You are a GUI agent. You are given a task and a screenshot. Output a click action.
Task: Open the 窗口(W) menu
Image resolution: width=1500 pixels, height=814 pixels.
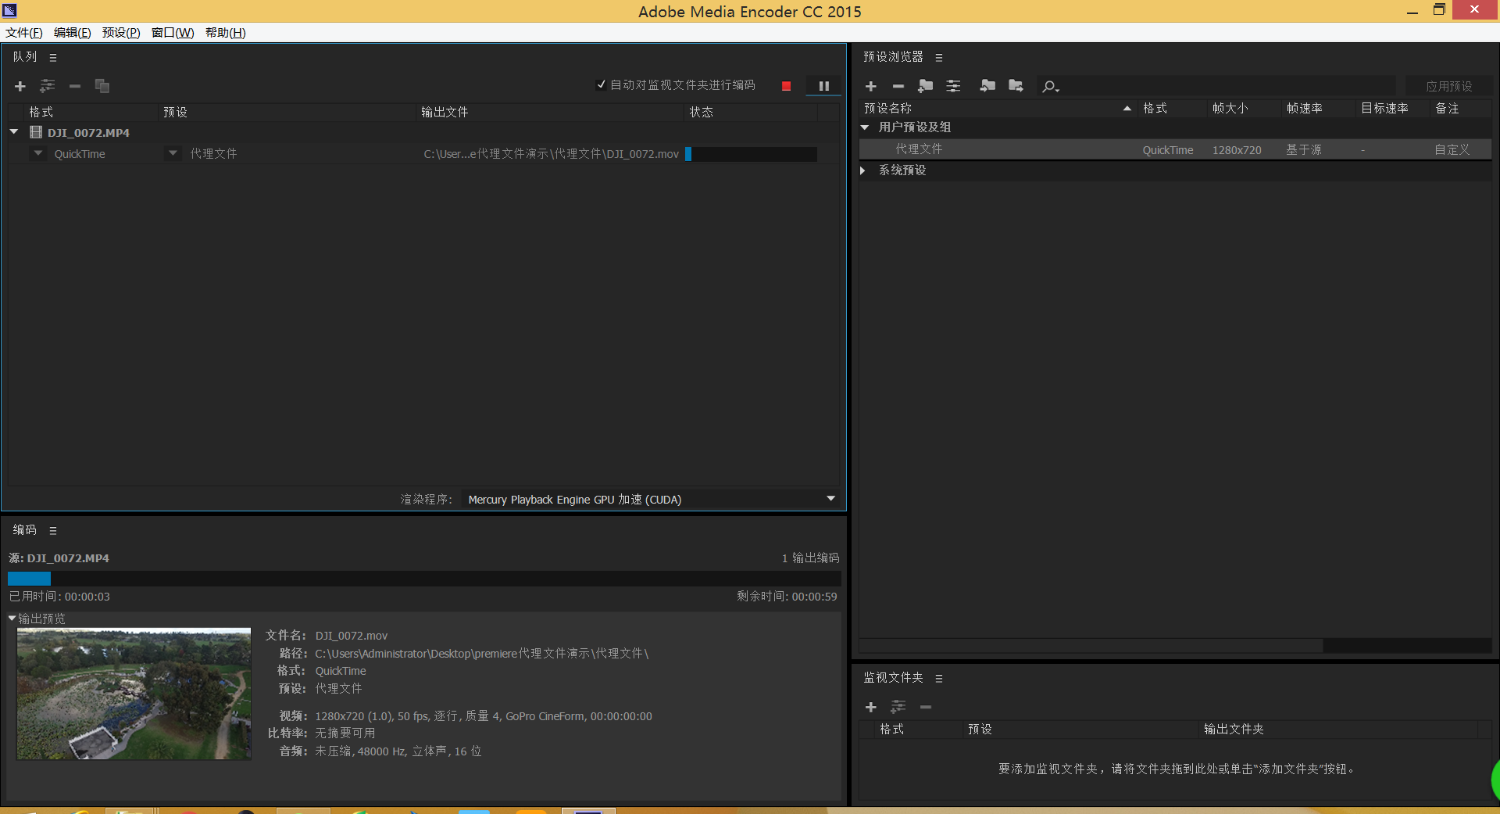click(173, 33)
